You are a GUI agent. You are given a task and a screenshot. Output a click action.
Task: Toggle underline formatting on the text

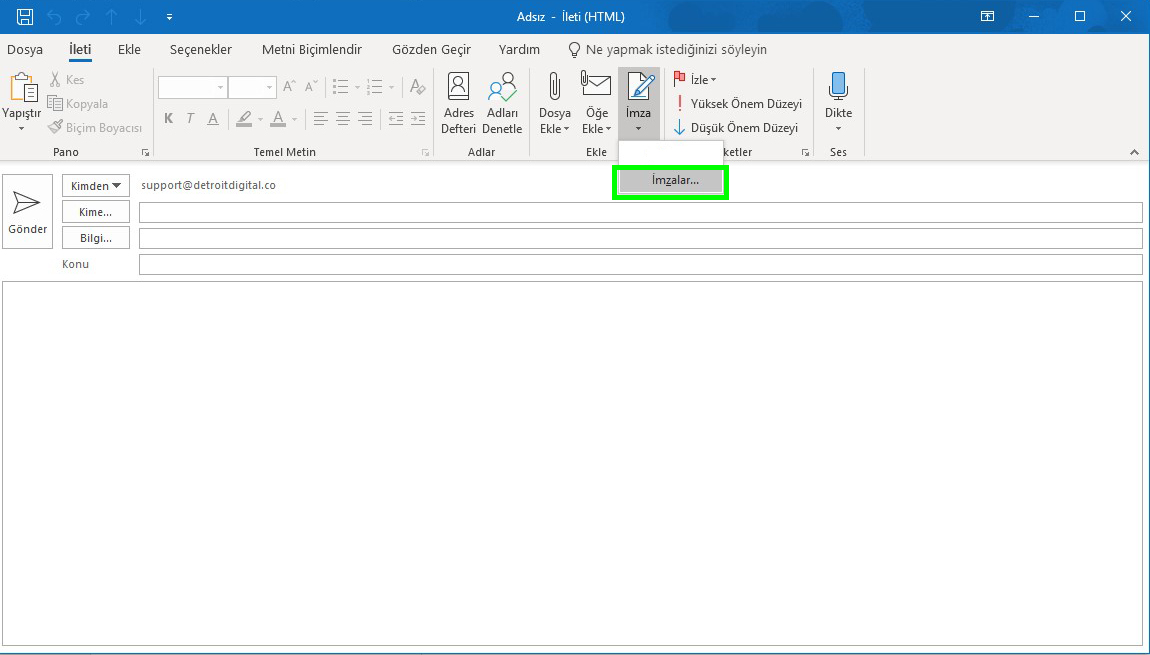(211, 118)
